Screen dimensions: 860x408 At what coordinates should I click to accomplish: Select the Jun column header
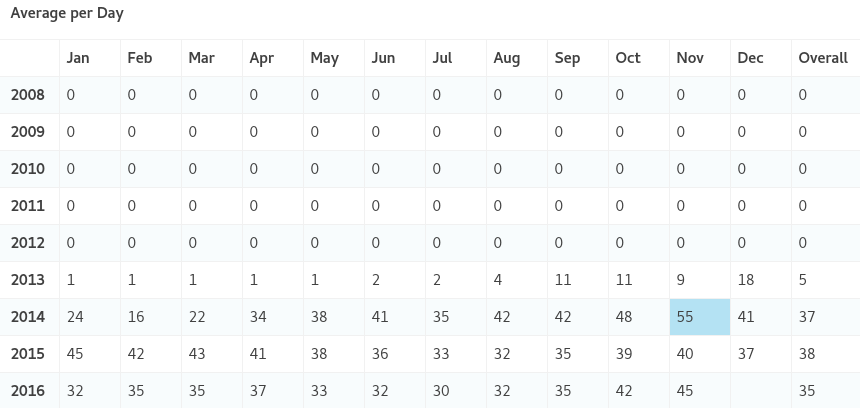(383, 58)
